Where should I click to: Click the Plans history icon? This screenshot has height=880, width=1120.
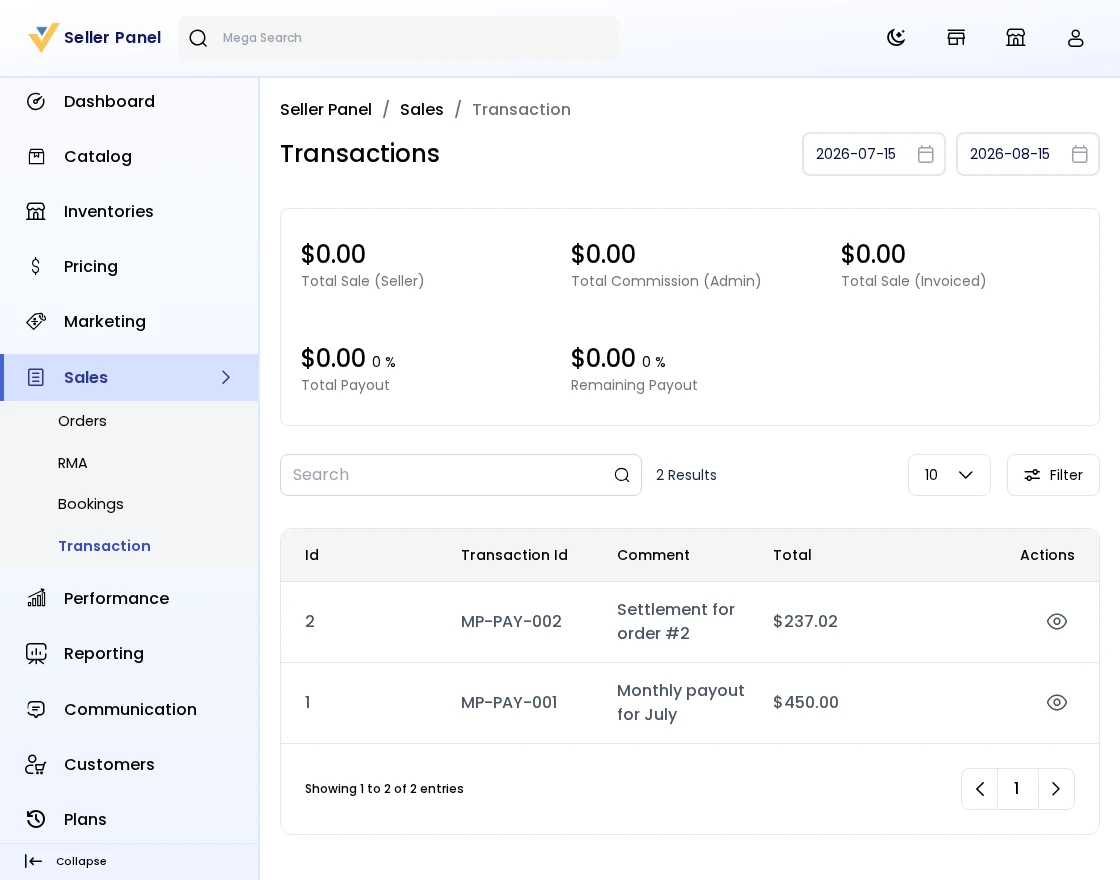[x=36, y=819]
